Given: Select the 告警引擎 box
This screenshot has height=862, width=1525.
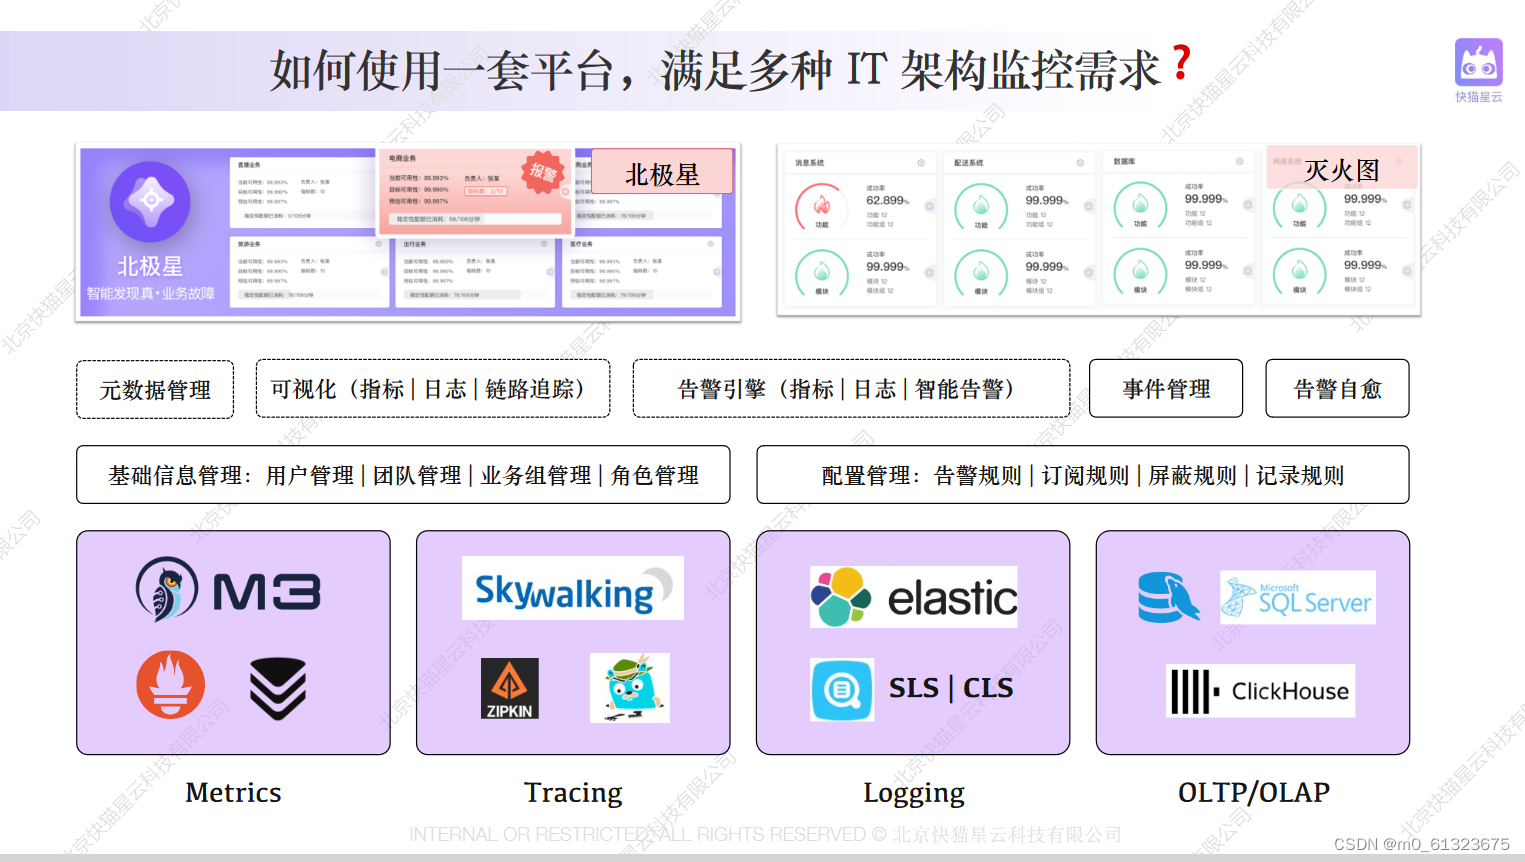Looking at the screenshot, I should click(x=851, y=388).
